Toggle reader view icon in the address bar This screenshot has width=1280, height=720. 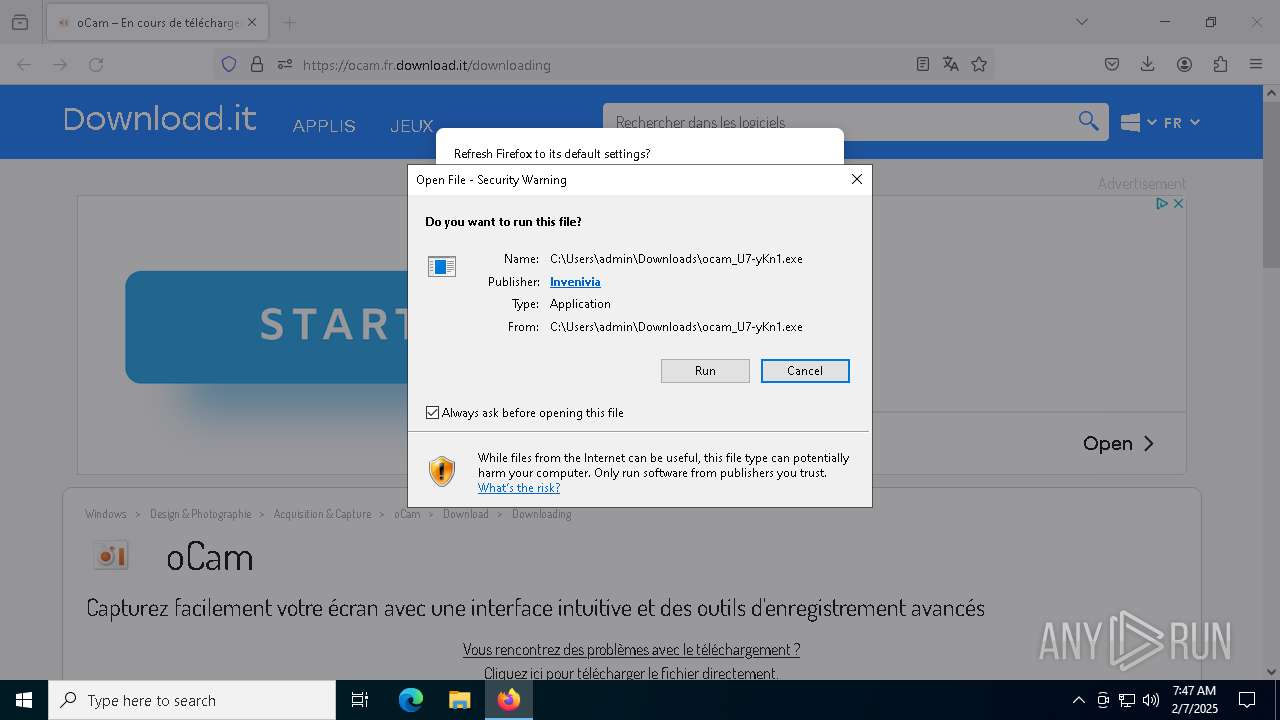click(x=923, y=64)
